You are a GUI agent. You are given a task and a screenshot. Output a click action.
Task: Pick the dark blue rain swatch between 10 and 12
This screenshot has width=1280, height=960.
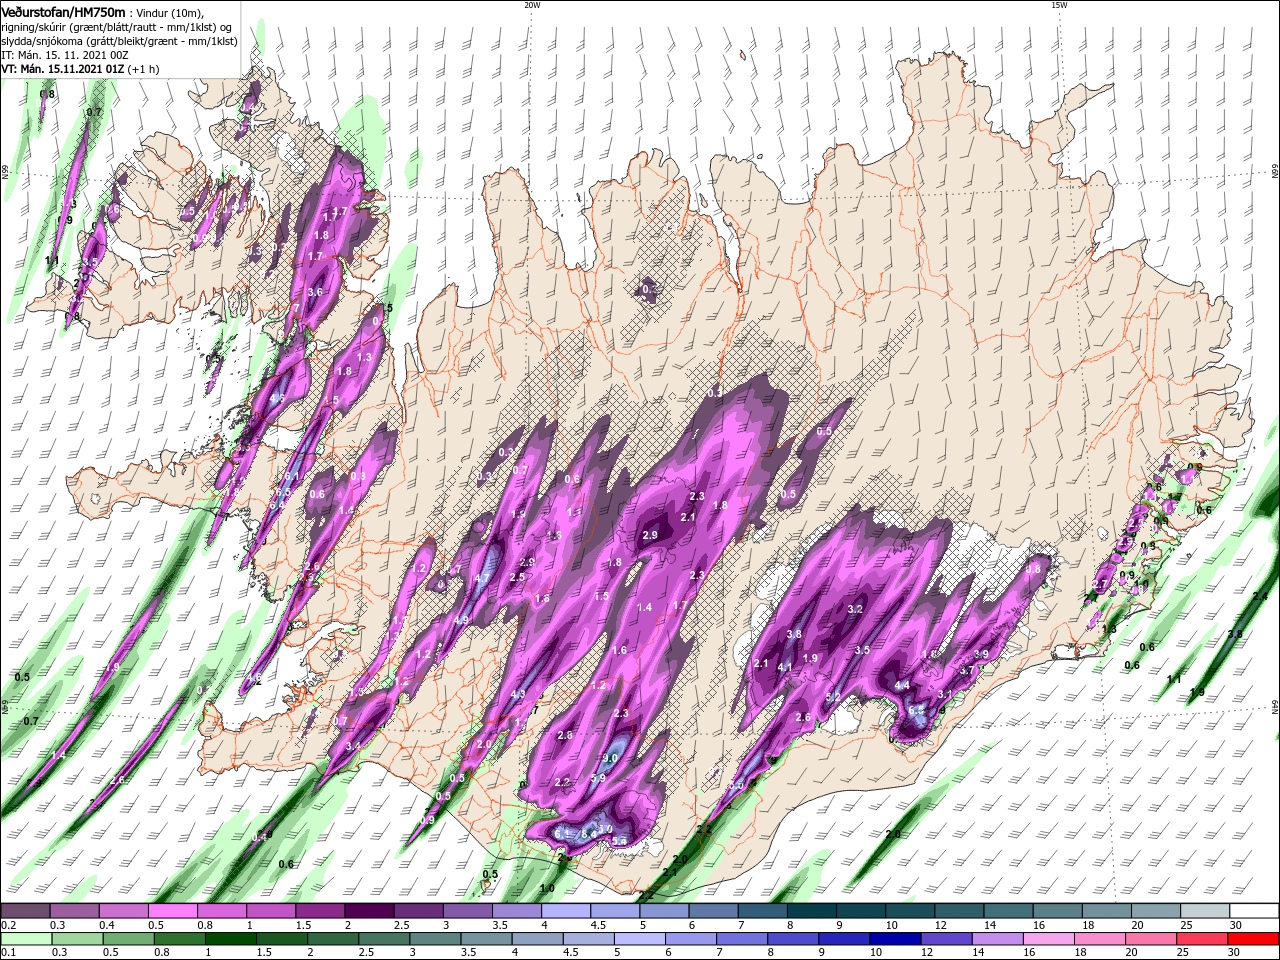895,939
